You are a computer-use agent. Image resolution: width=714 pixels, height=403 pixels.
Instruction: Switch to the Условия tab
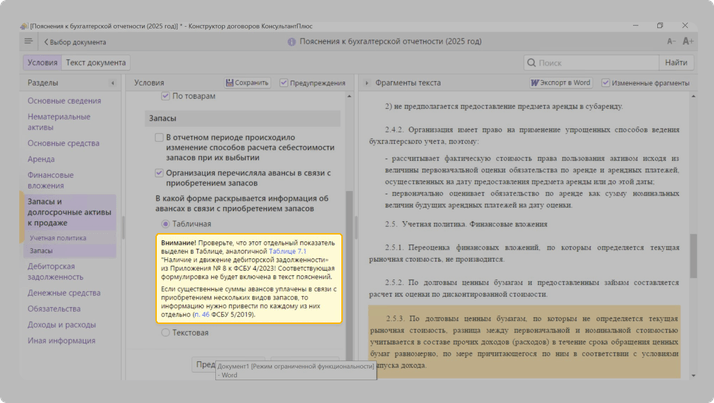click(x=42, y=62)
